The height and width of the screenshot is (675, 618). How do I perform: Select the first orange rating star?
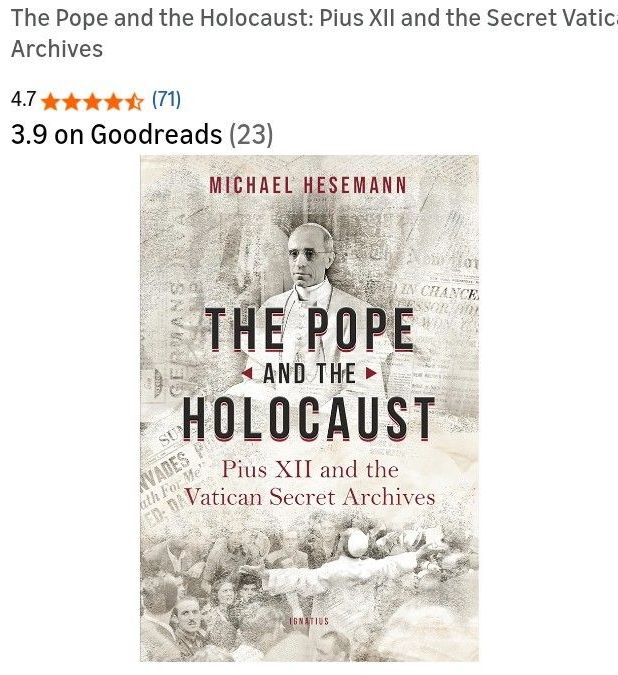coord(51,102)
